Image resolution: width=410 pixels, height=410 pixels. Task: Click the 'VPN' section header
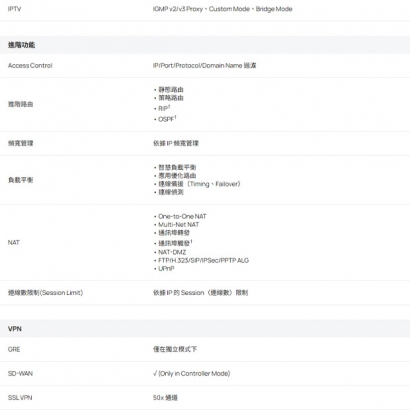pyautogui.click(x=15, y=329)
